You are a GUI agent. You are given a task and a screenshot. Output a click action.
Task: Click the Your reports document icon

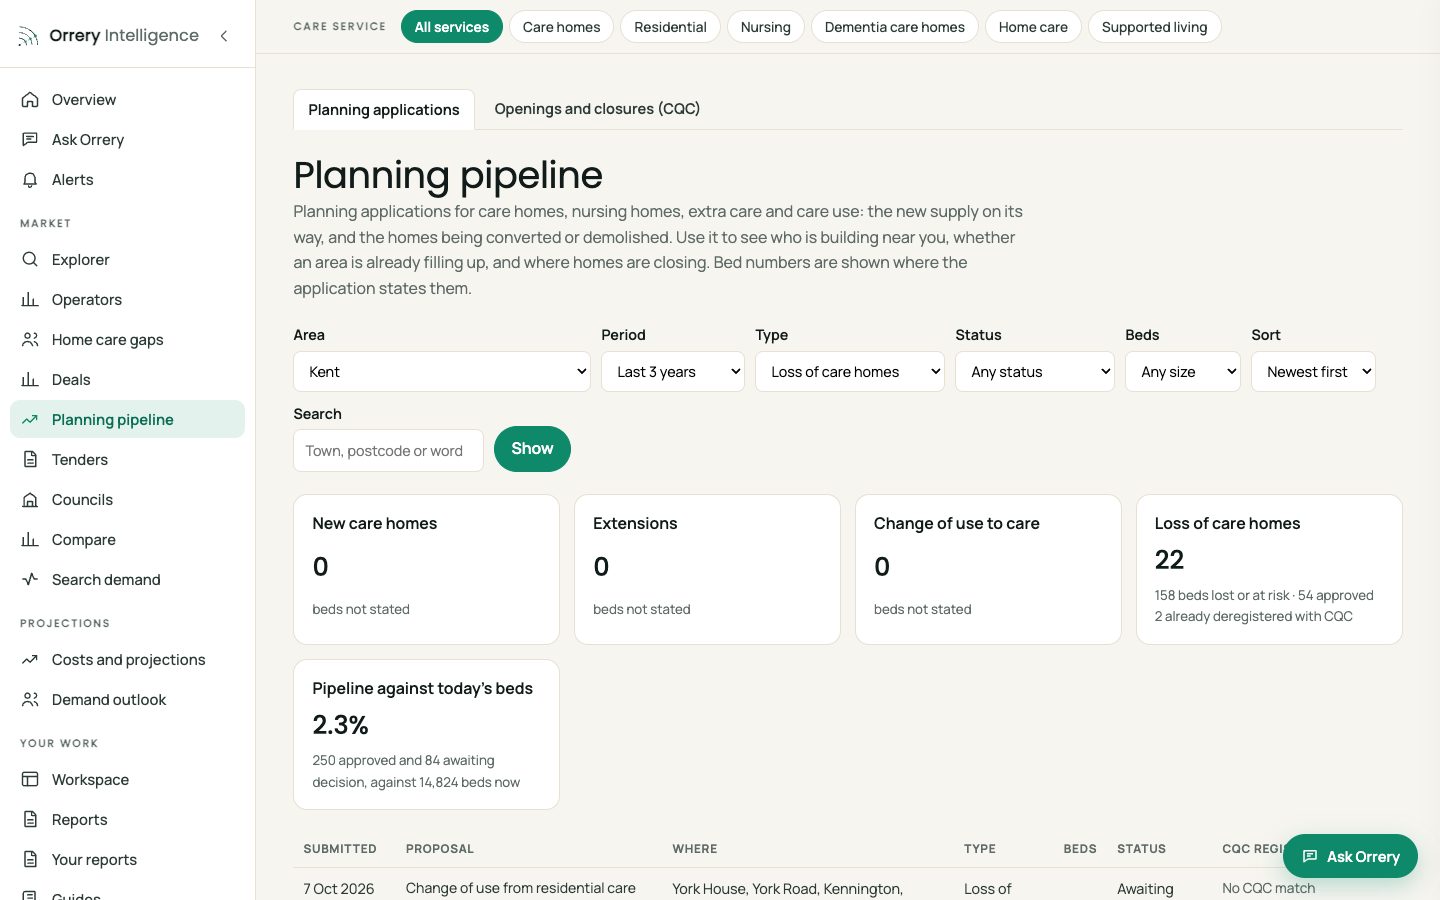pos(30,860)
